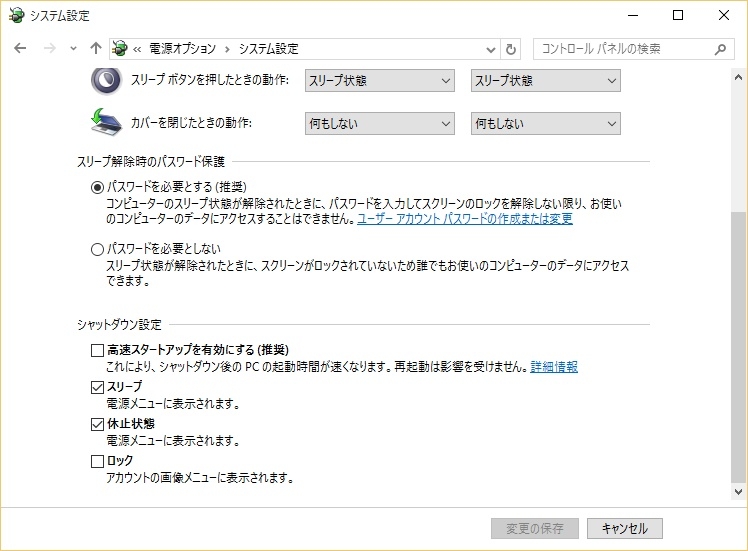Click the up-one-level arrow
Image resolution: width=748 pixels, height=551 pixels.
pyautogui.click(x=96, y=48)
